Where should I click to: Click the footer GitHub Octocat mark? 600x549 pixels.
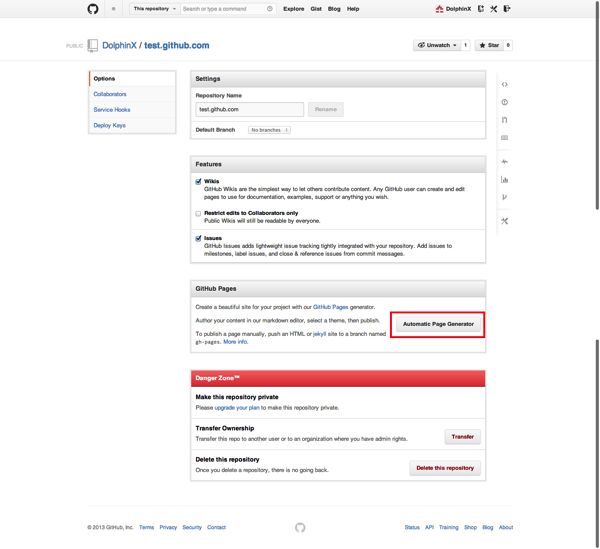tap(300, 527)
